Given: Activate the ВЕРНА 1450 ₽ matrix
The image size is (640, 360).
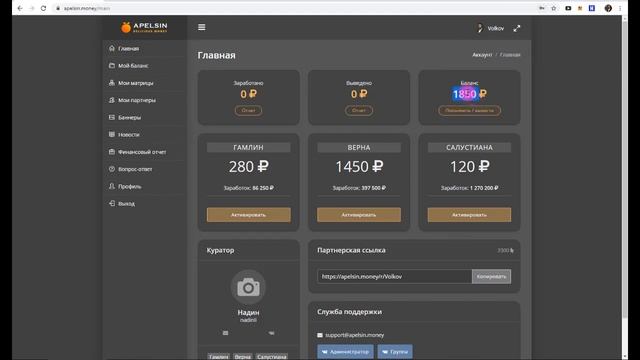Looking at the screenshot, I should [359, 215].
